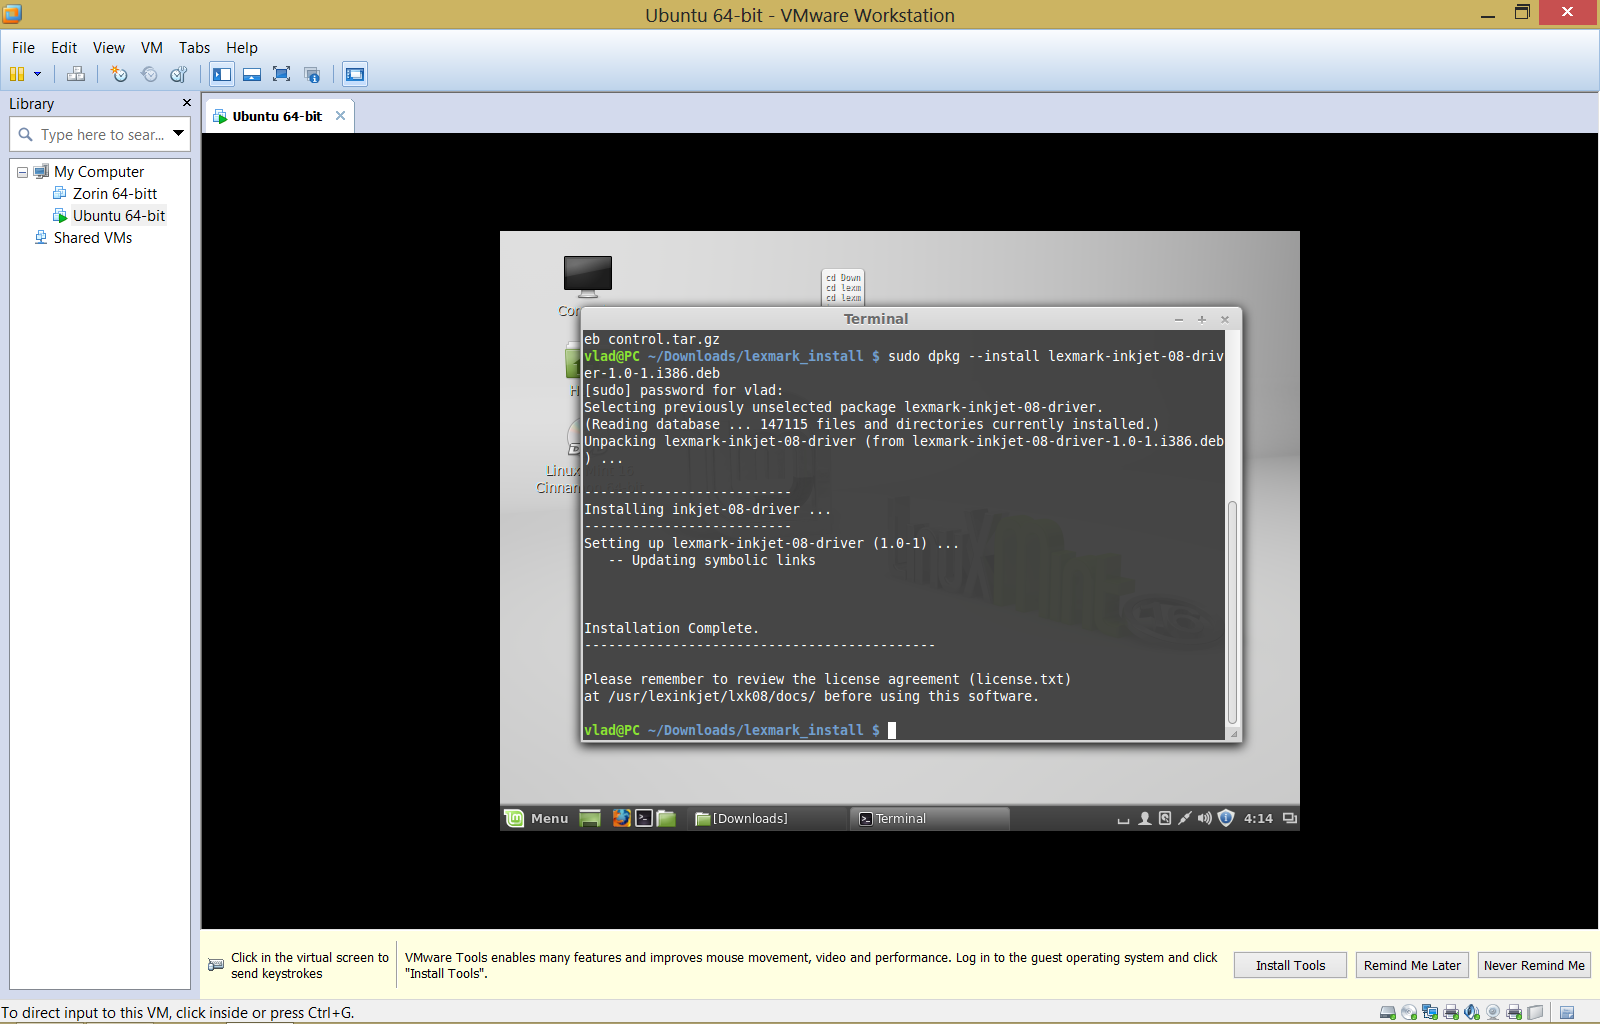Screen dimensions: 1600x1024
Task: Enter full screen mode from the toolbar
Action: pos(282,74)
